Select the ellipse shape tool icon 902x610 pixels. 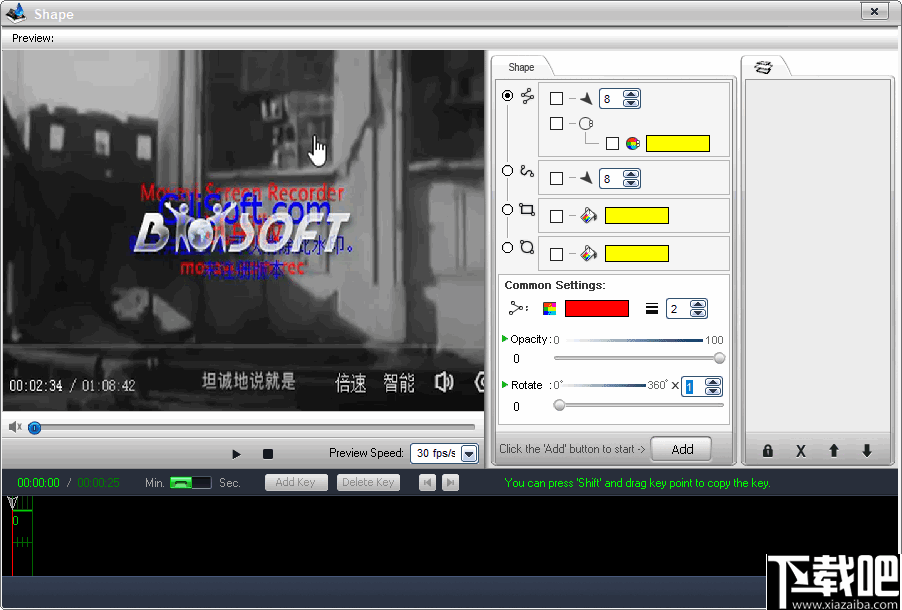pos(529,247)
